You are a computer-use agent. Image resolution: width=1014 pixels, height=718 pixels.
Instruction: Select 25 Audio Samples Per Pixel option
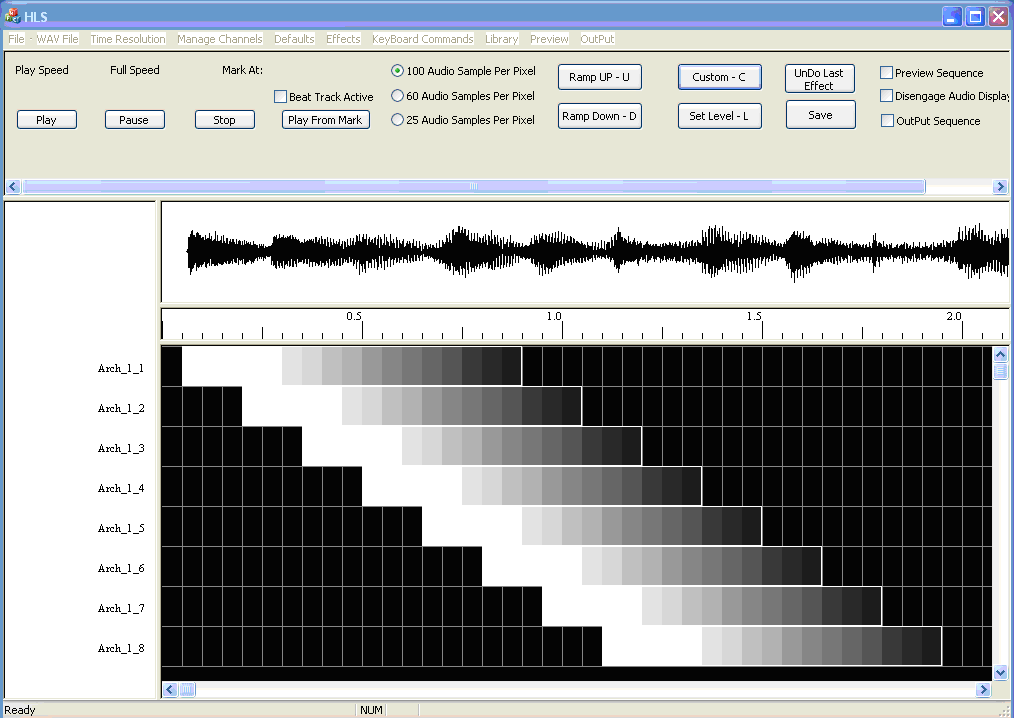coord(398,120)
